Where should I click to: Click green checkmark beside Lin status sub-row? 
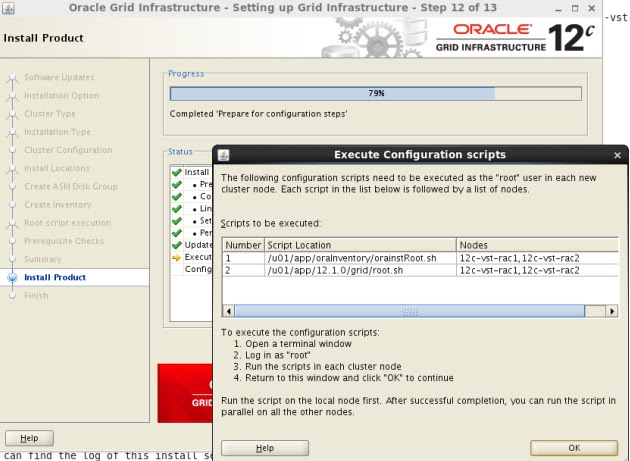pos(177,209)
